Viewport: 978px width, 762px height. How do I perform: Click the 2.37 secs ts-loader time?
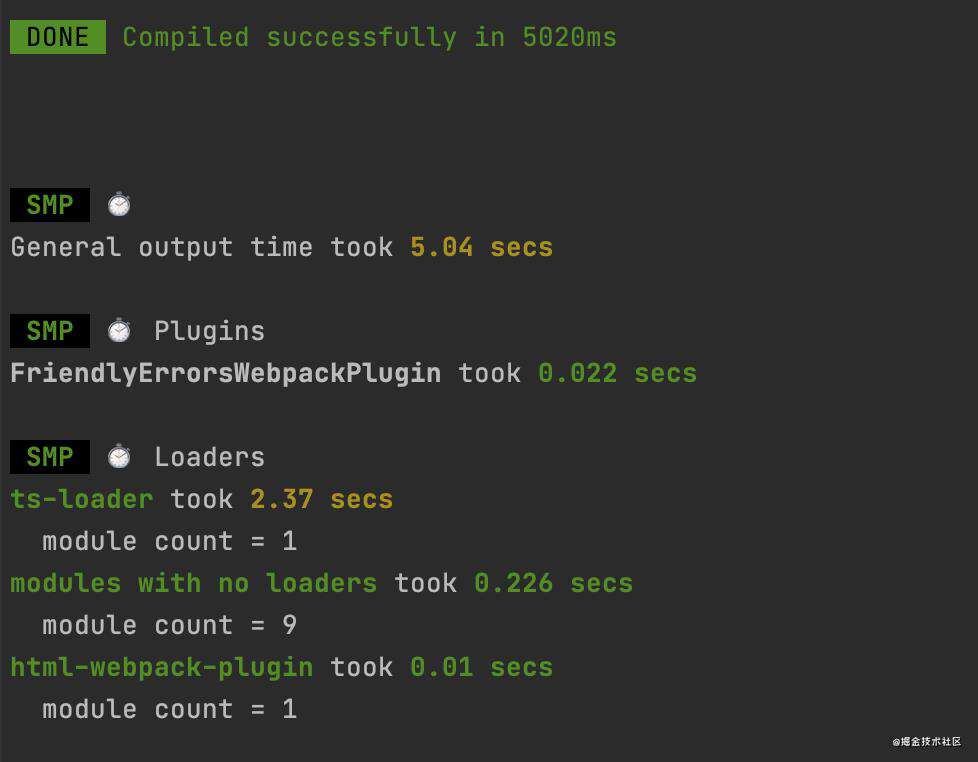[x=322, y=499]
